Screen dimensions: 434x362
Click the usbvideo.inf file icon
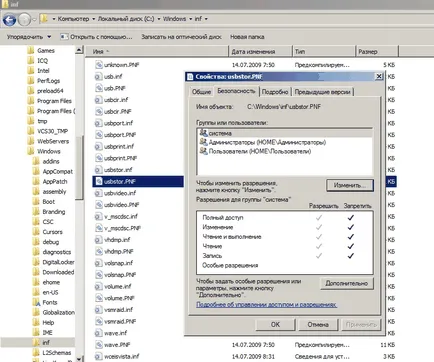(98, 193)
